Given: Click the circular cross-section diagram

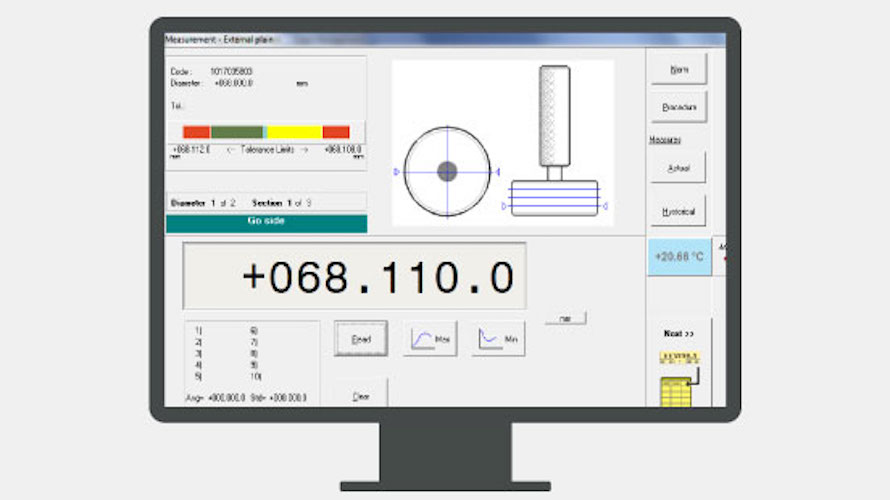Looking at the screenshot, I should click(447, 172).
